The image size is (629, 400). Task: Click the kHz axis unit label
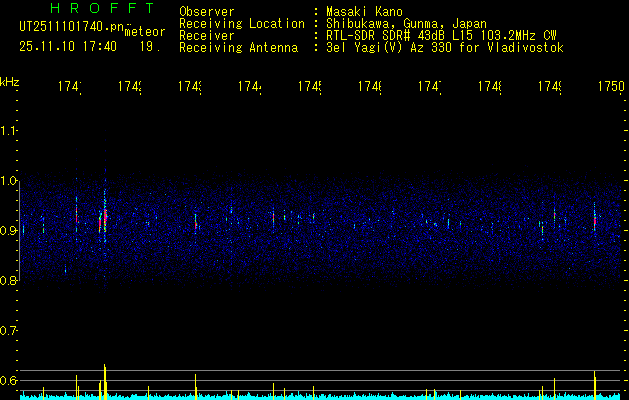(10, 81)
